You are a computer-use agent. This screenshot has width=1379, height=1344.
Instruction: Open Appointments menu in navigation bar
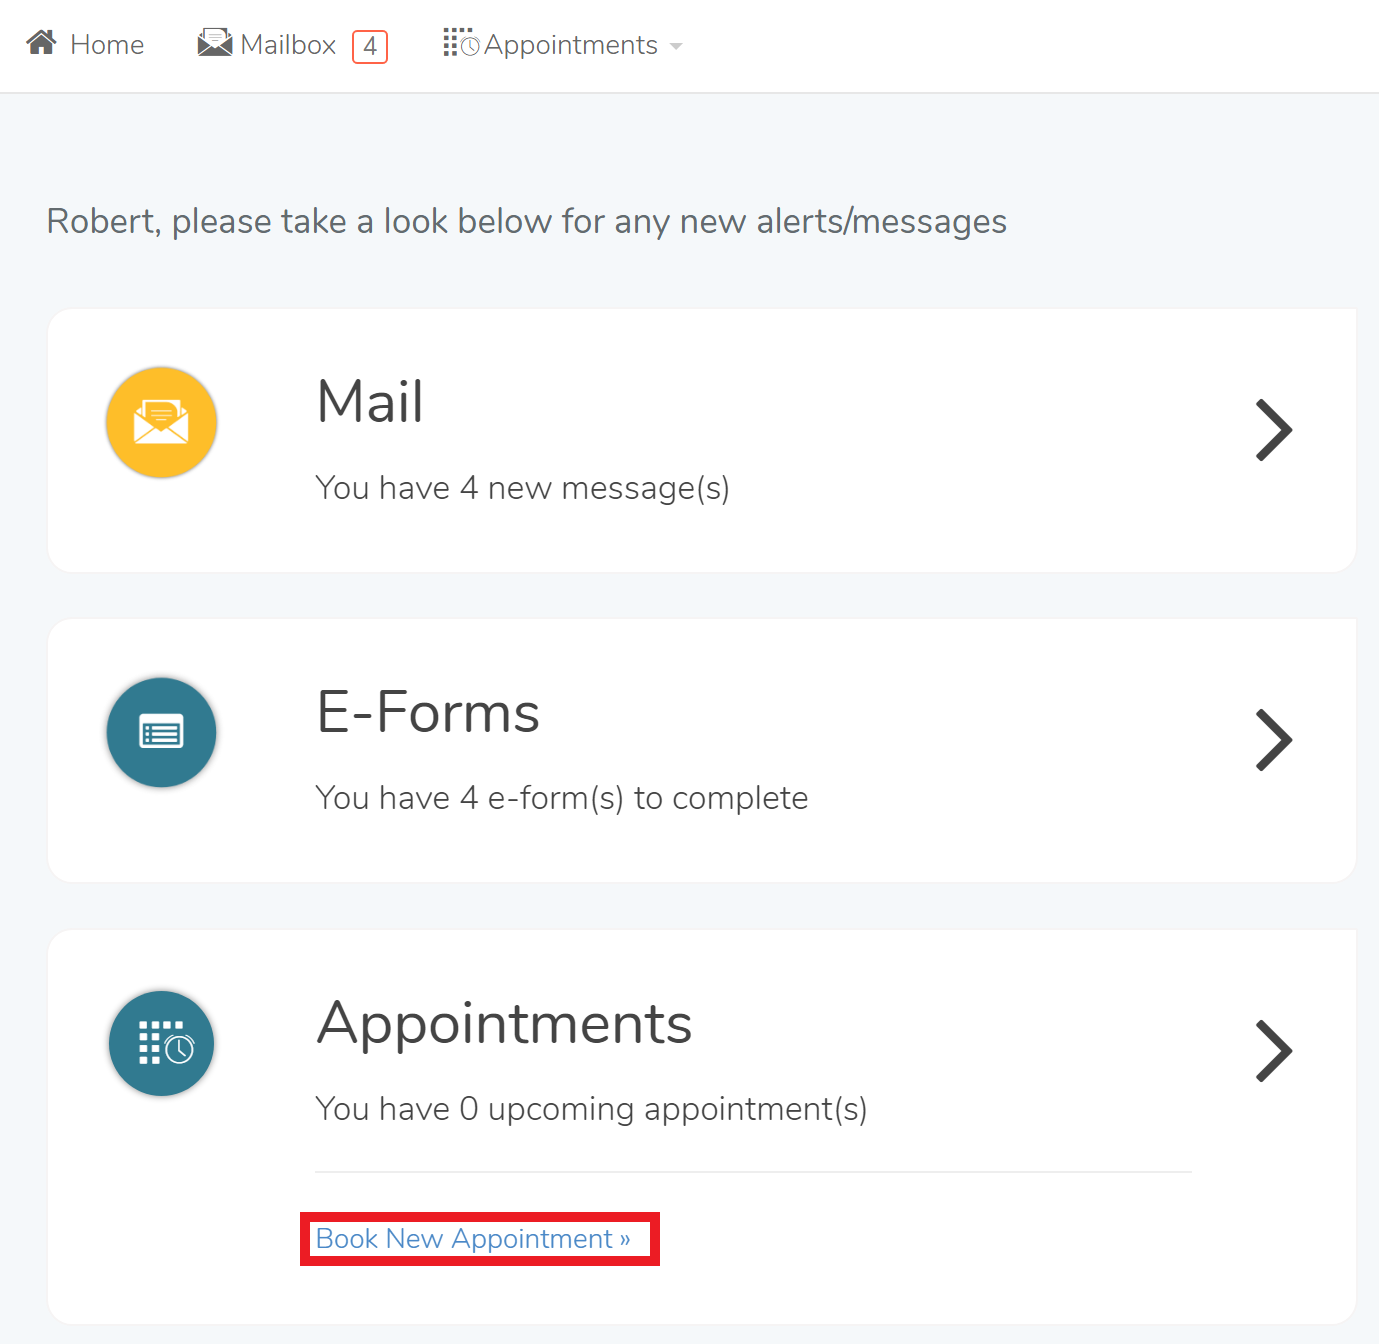pyautogui.click(x=570, y=45)
